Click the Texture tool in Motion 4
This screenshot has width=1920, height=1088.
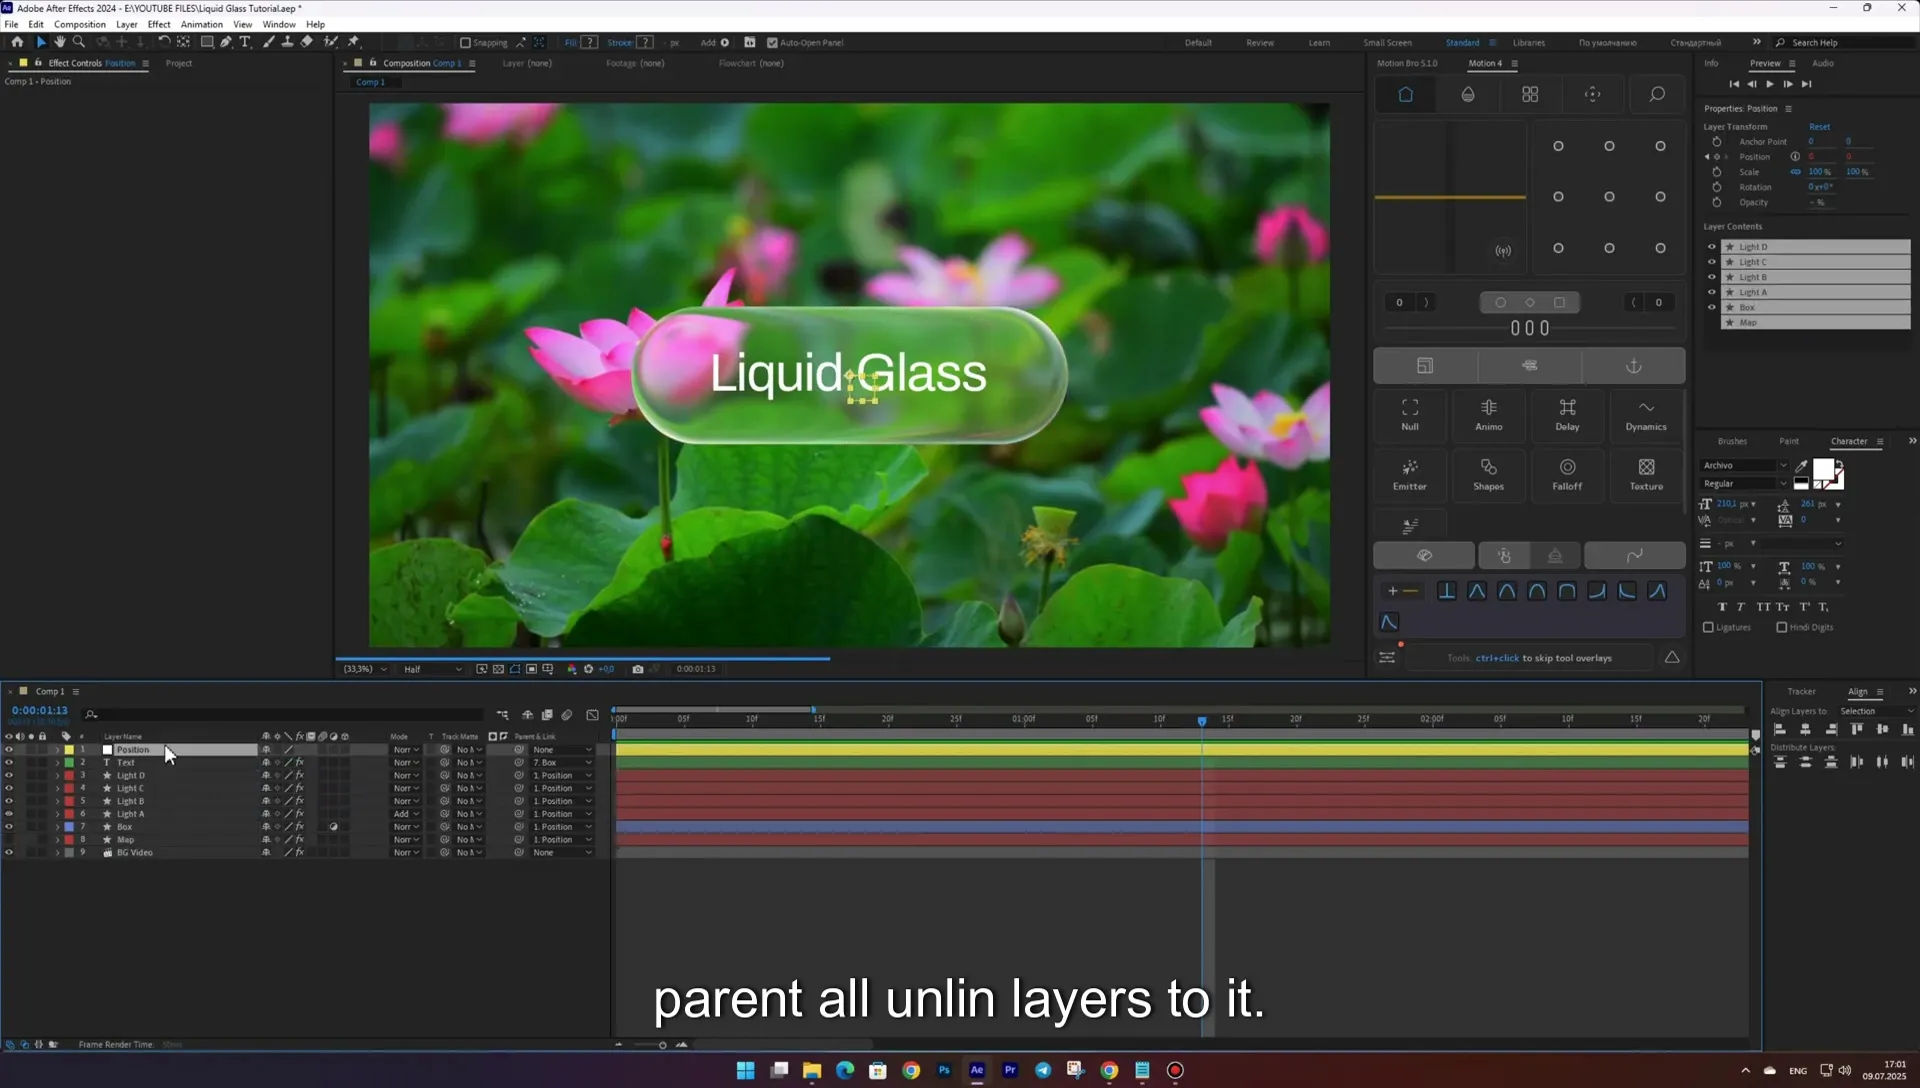[1646, 474]
